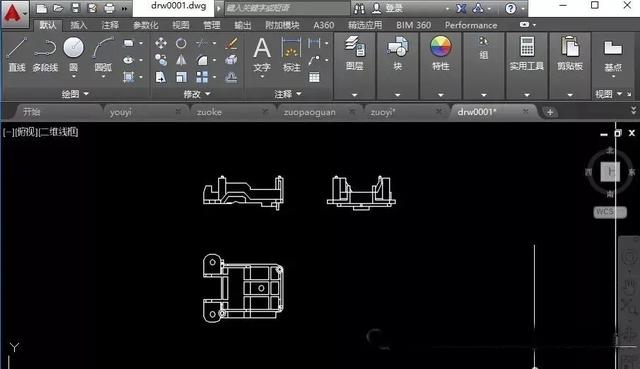
Task: Plot the drawing with the printer icon
Action: coord(109,8)
